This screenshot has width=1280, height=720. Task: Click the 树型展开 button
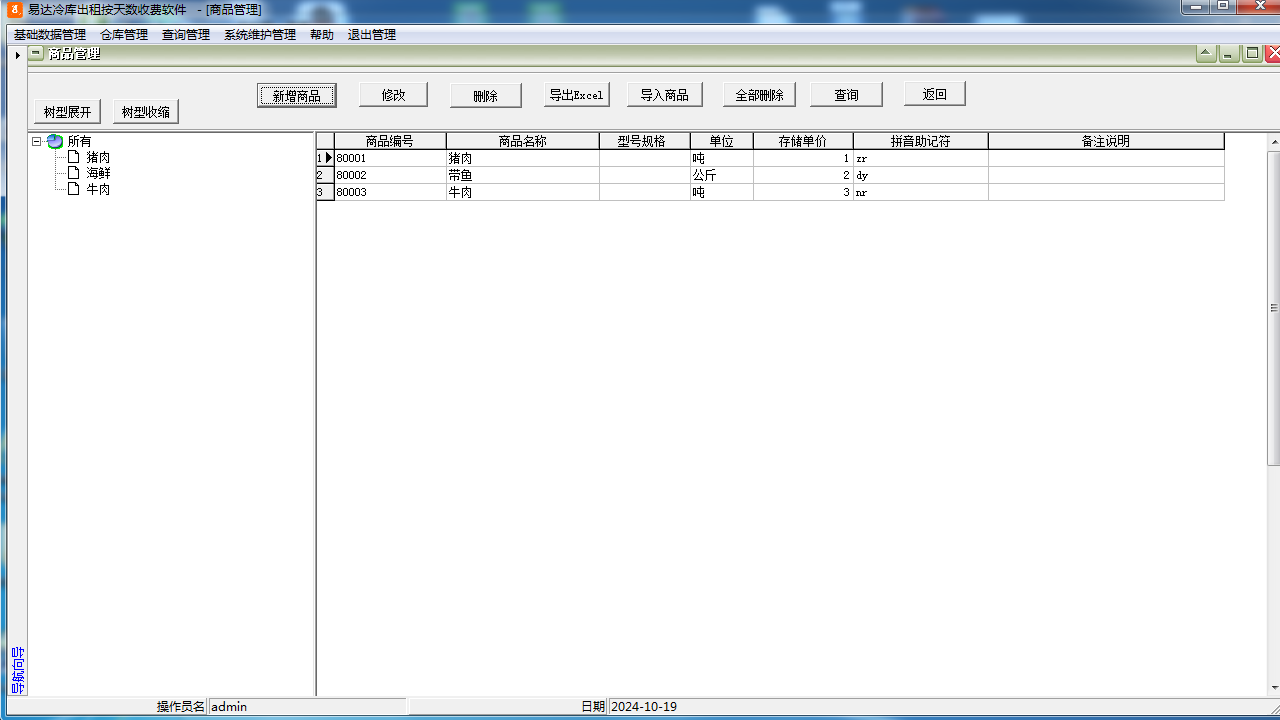coord(67,112)
